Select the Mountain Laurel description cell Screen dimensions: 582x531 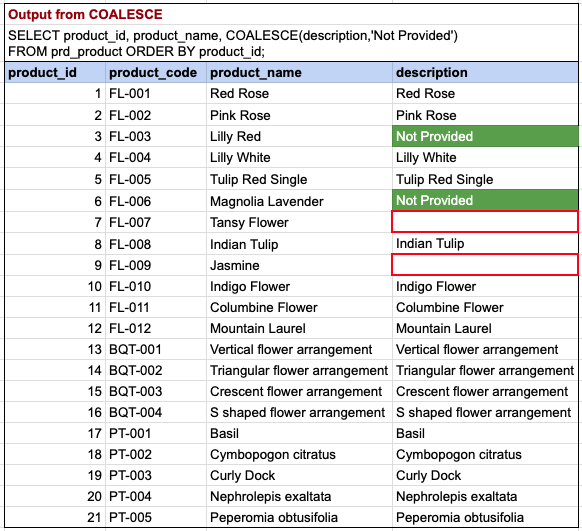pyautogui.click(x=485, y=328)
